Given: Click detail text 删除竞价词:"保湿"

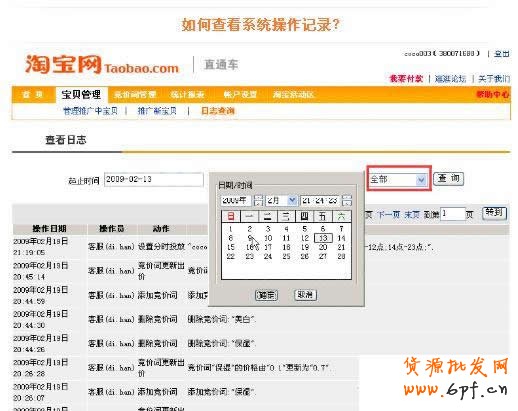Looking at the screenshot, I should (221, 343).
